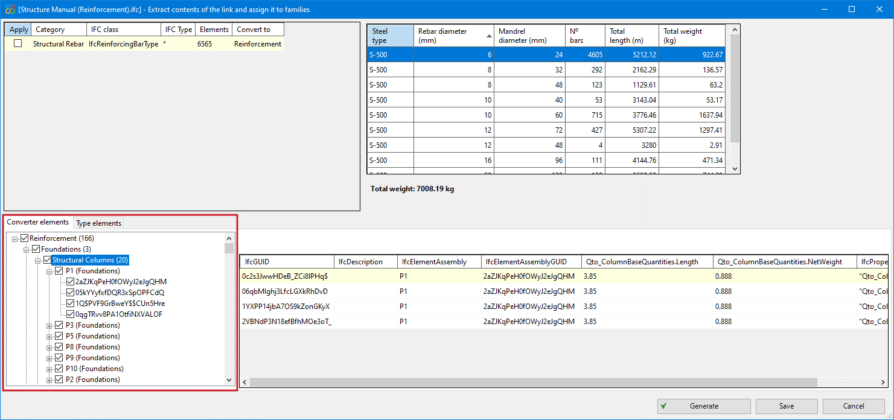Enable the Apply checkbox for Structural Rebar
This screenshot has width=894, height=420.
(x=17, y=44)
